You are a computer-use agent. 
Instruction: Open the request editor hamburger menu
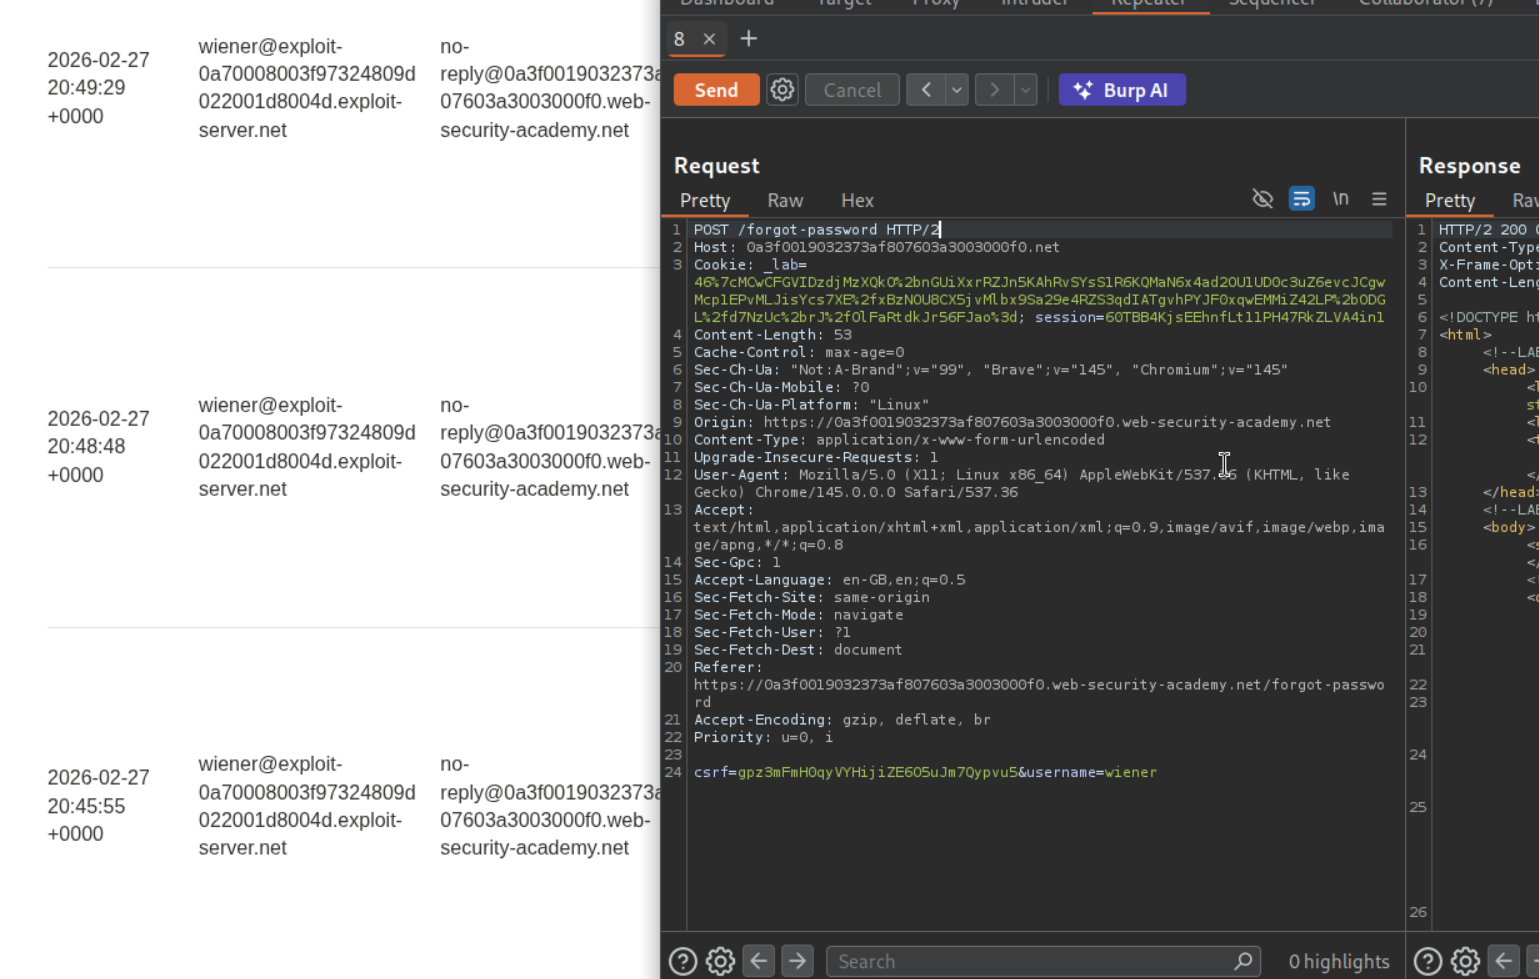pos(1379,199)
